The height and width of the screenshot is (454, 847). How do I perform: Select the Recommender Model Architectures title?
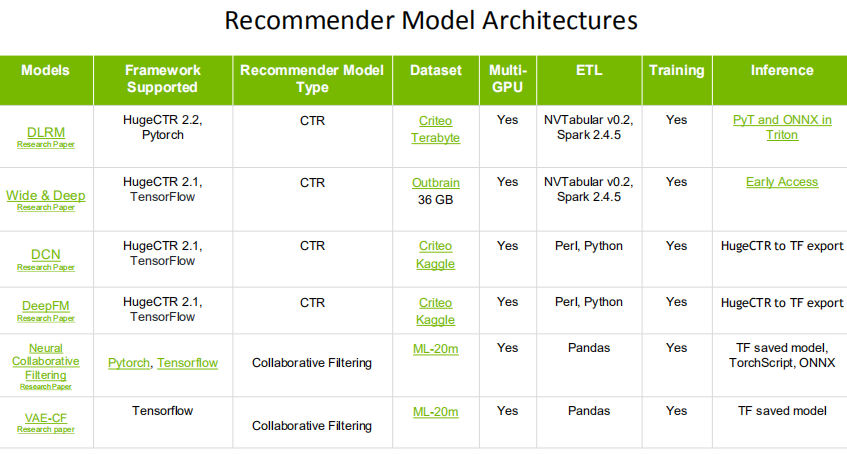click(x=430, y=20)
